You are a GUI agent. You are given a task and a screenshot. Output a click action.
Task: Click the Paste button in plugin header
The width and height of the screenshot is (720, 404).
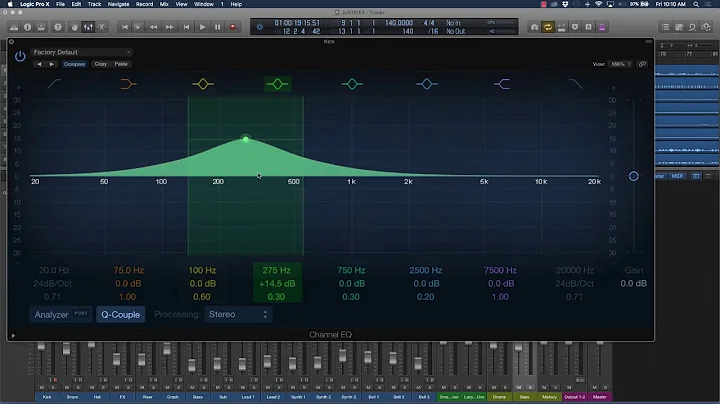coord(121,64)
